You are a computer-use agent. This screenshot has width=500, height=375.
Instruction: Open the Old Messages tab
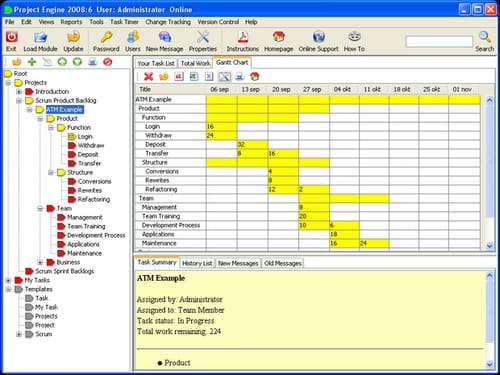coord(283,263)
